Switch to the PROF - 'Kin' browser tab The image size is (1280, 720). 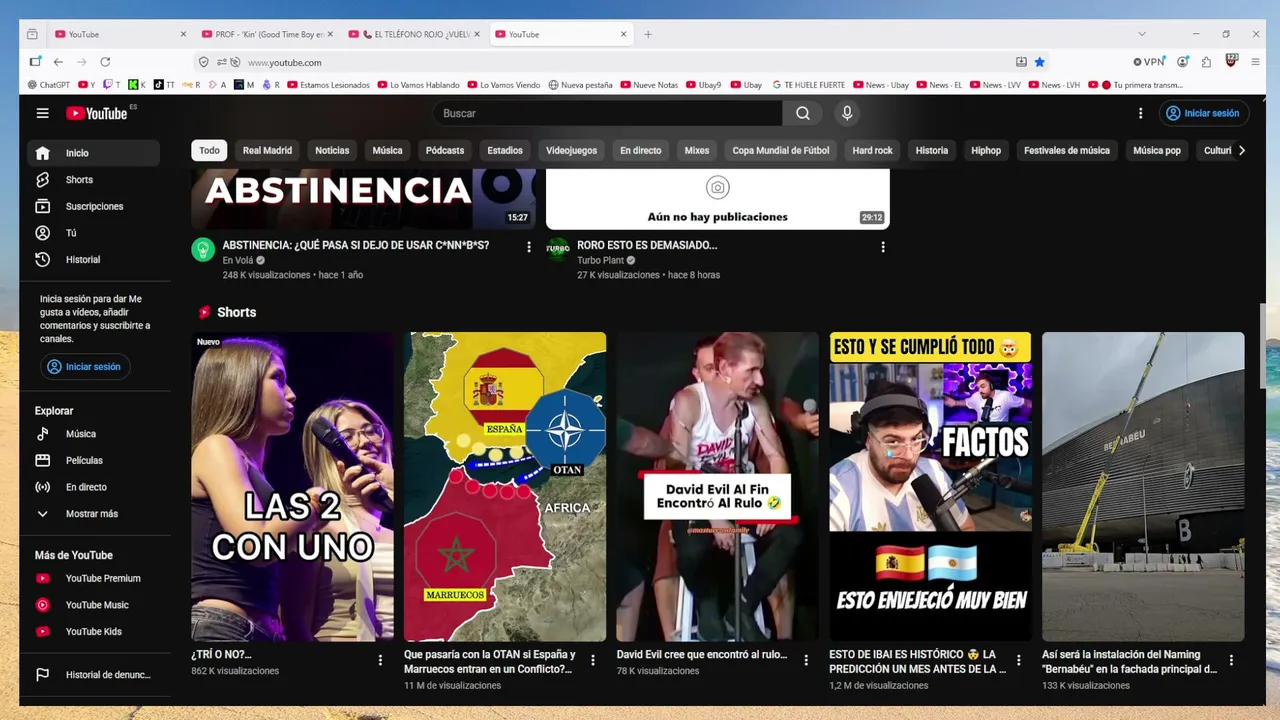tap(268, 34)
